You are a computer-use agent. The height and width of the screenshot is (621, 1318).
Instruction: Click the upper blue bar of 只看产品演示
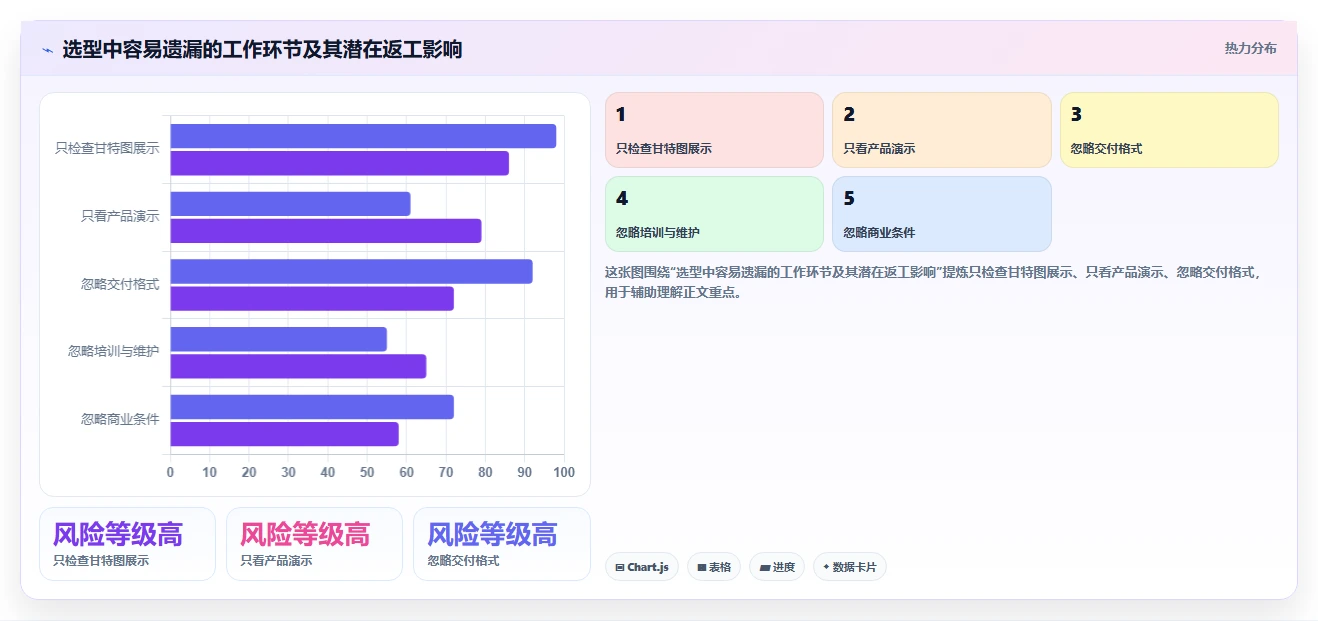[291, 204]
